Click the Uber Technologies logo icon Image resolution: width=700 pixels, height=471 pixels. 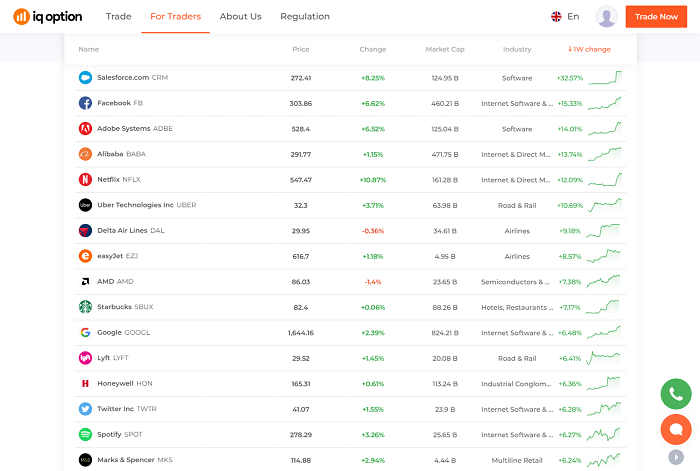[85, 205]
